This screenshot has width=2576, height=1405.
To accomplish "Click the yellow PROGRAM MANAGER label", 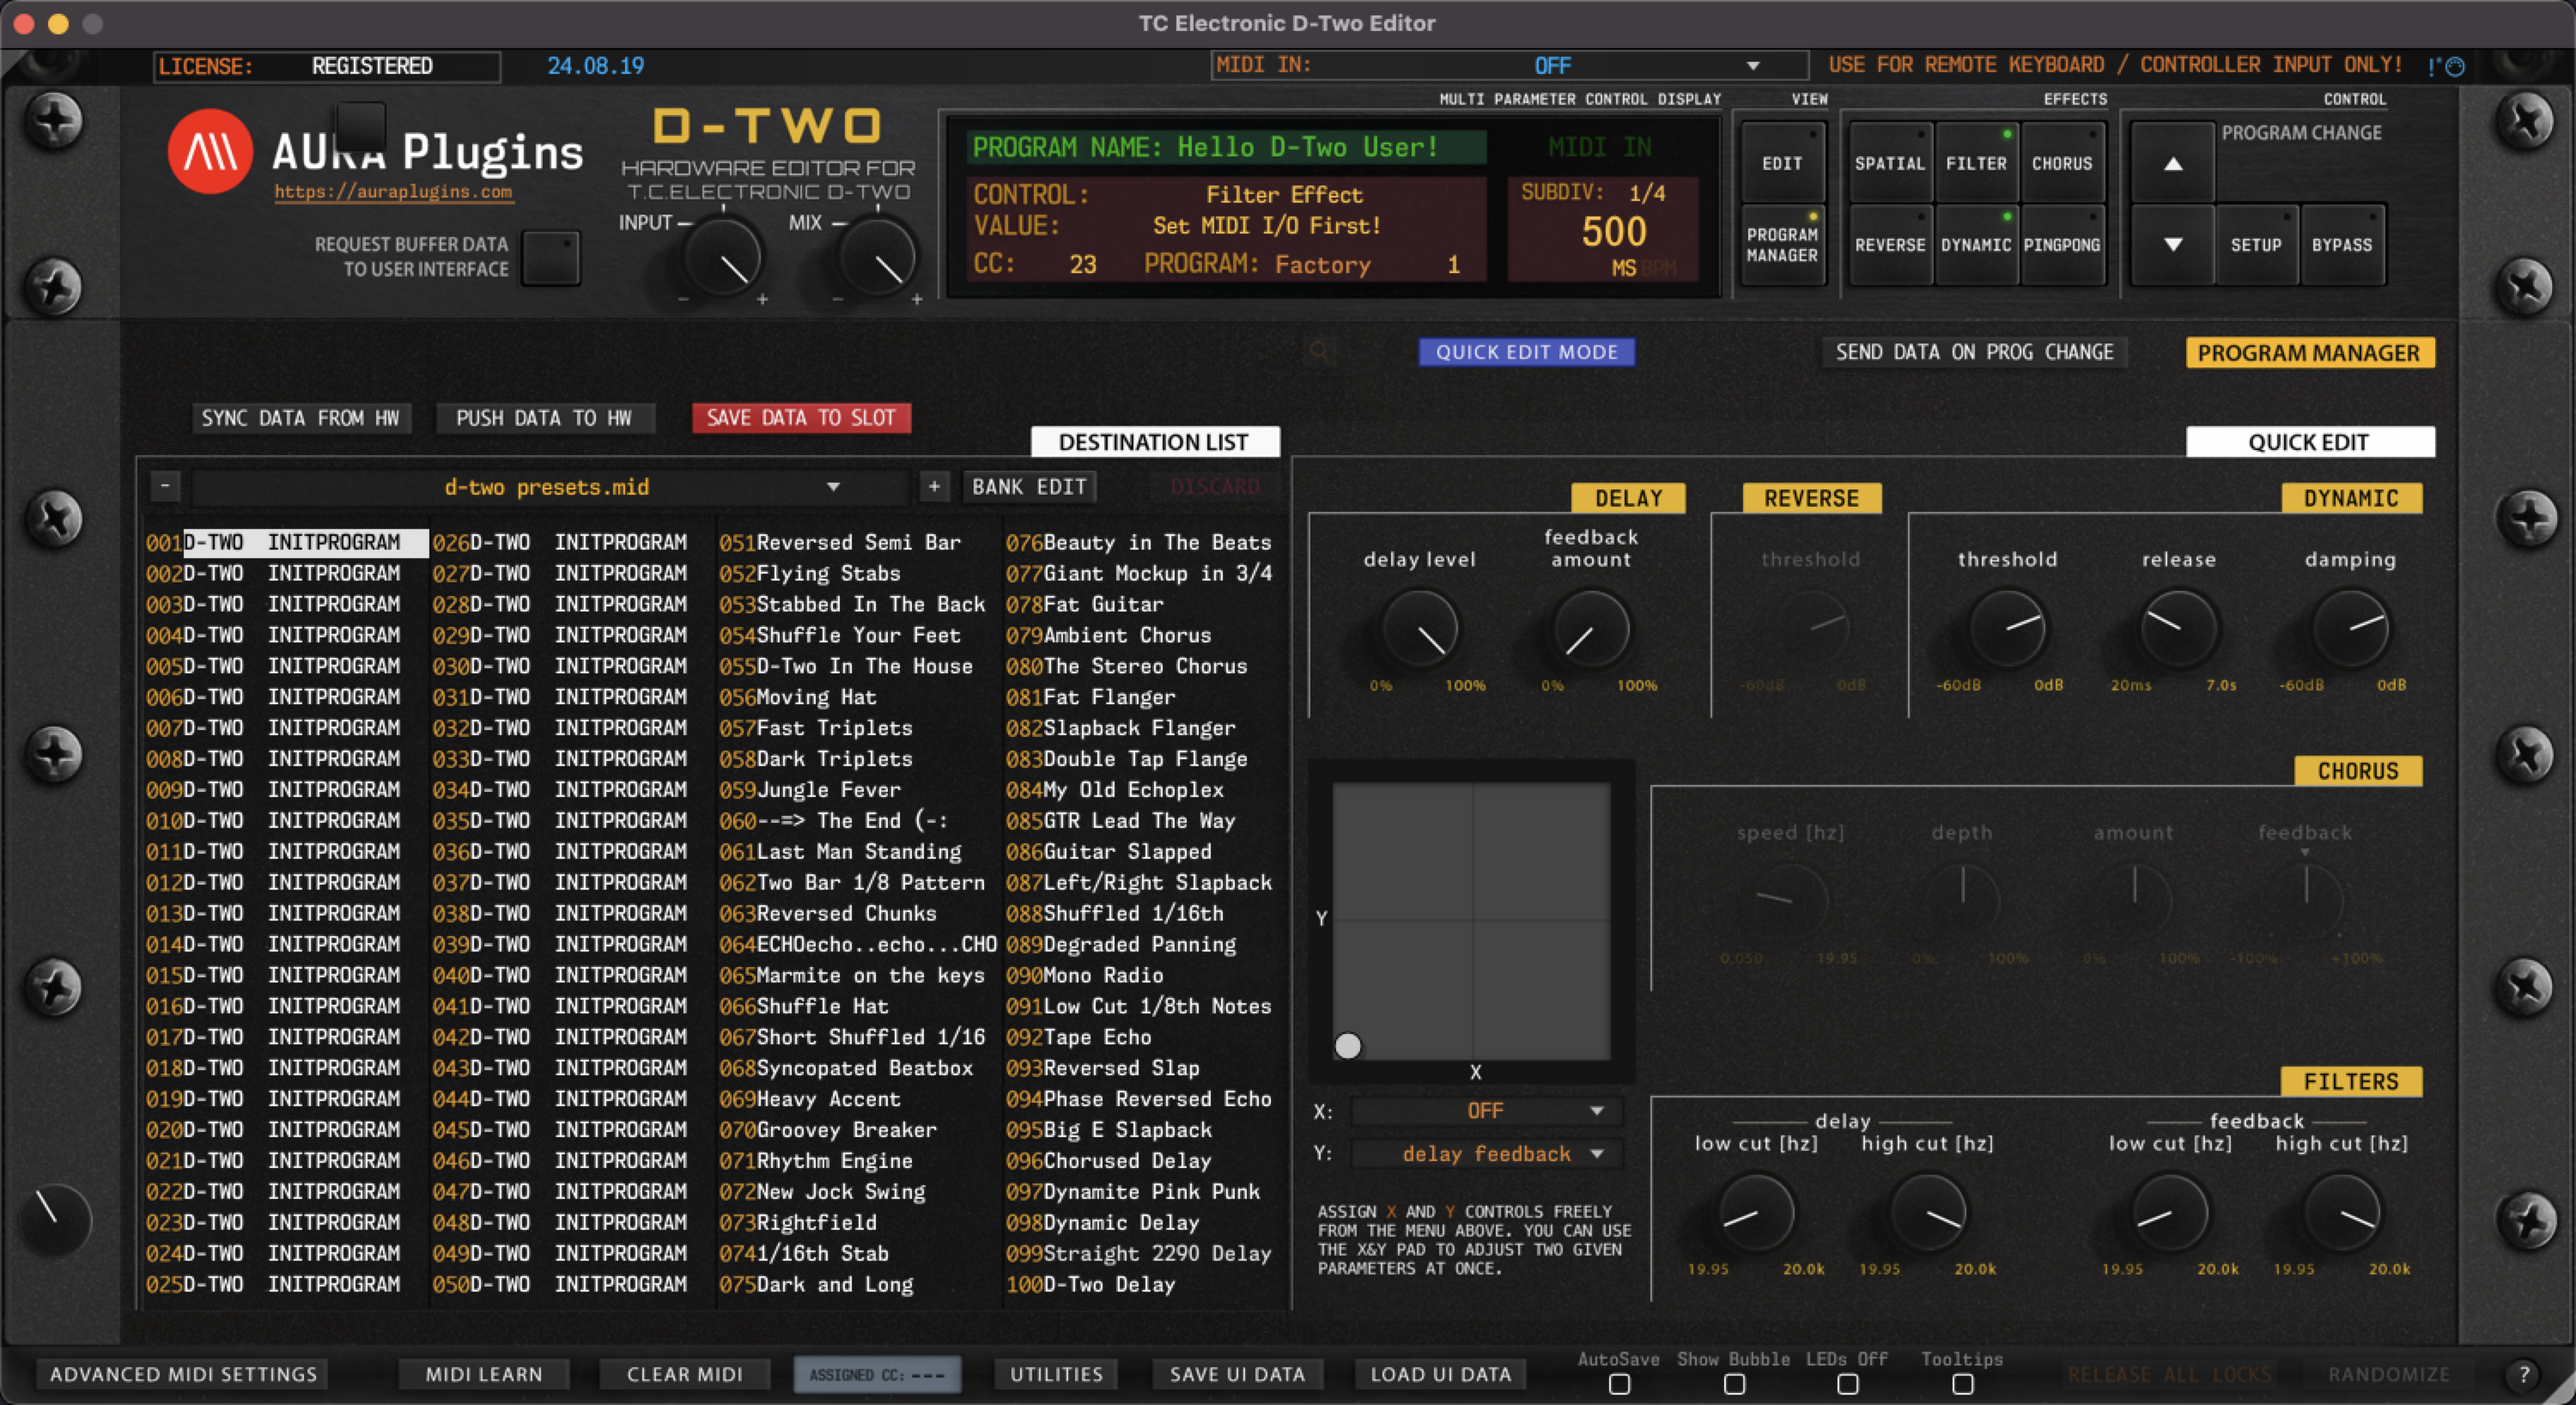I will (2309, 353).
